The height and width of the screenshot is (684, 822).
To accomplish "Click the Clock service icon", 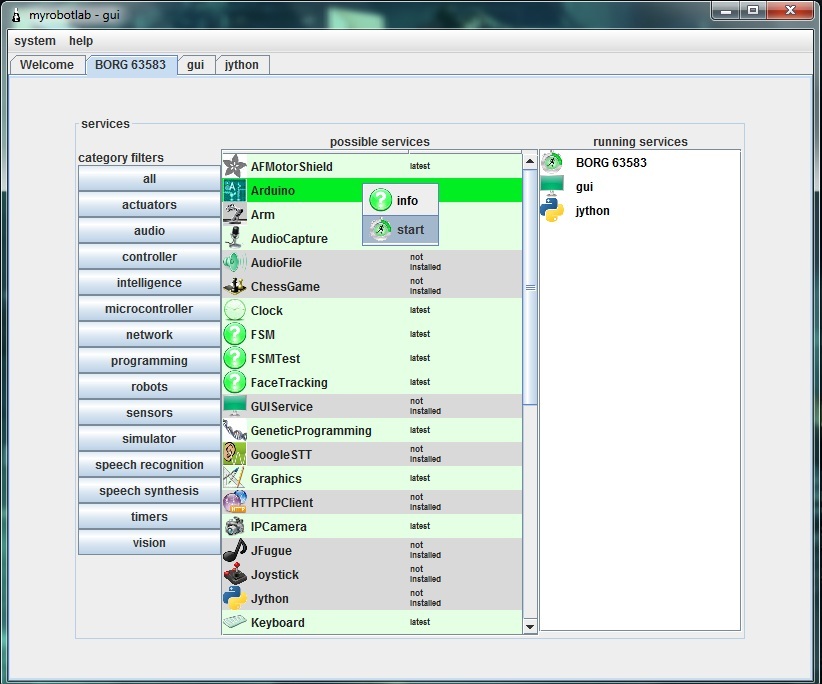I will click(x=234, y=310).
